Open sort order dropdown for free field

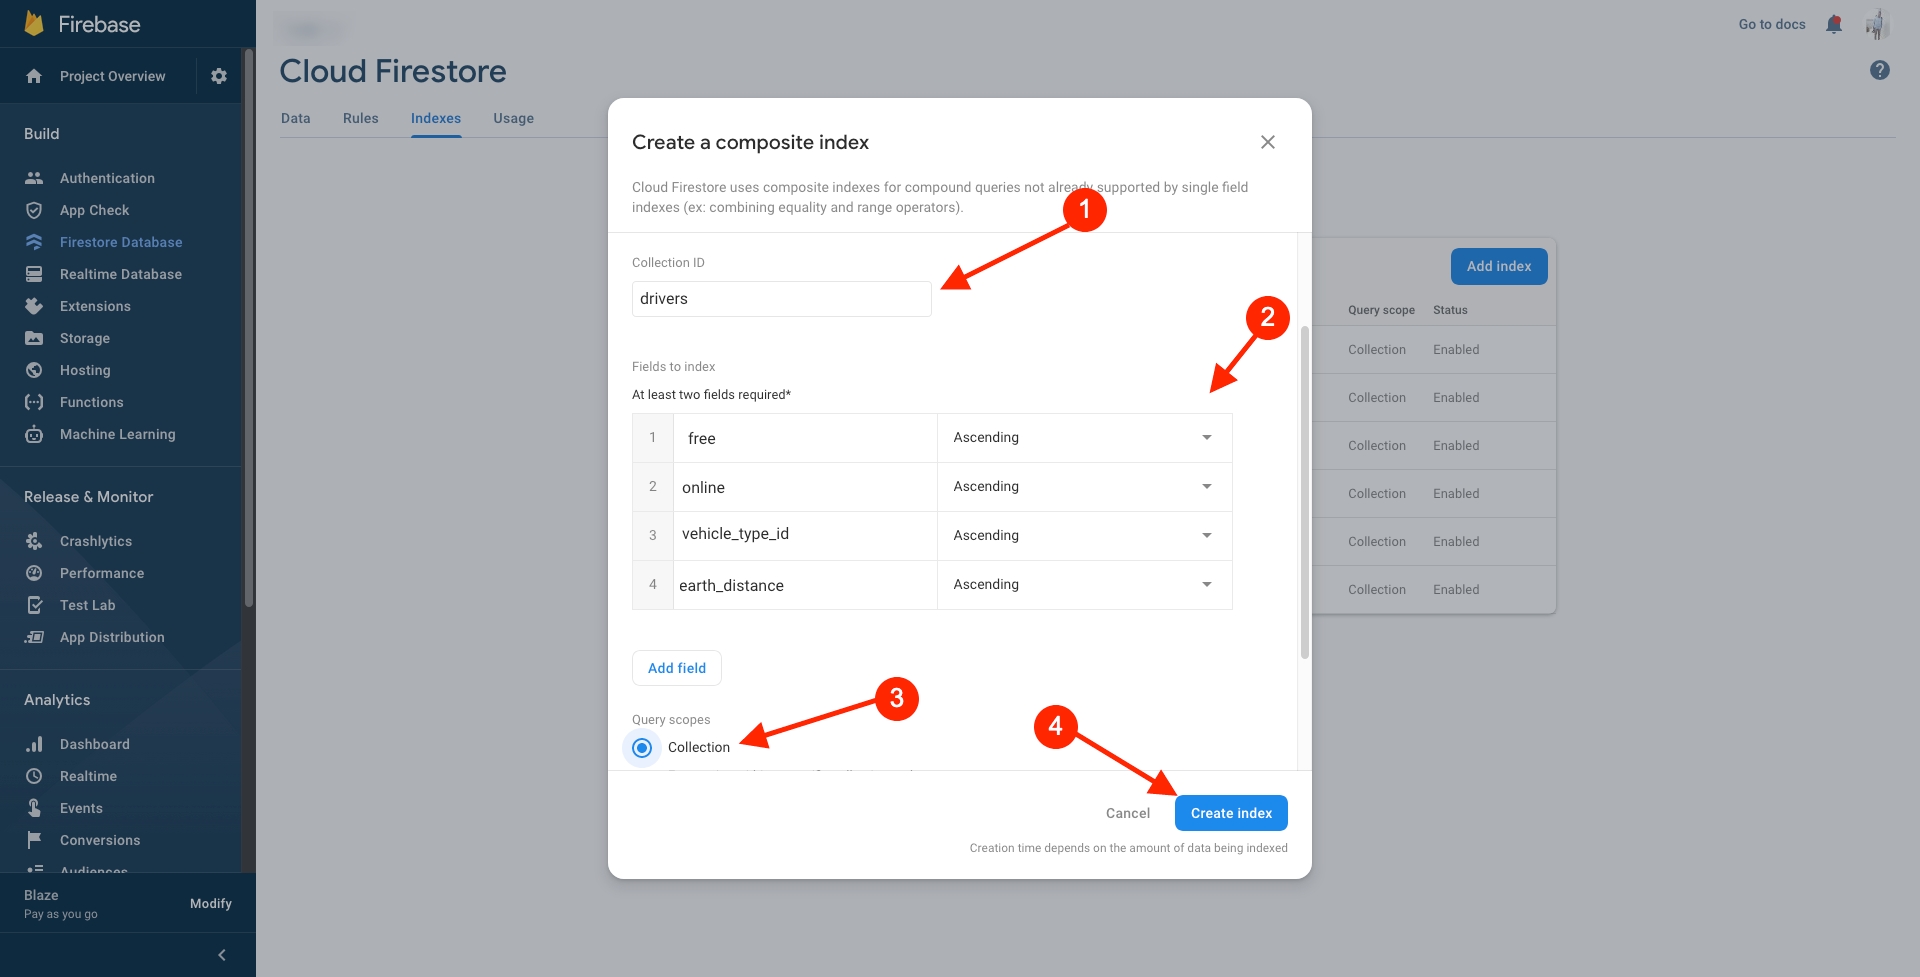(1206, 438)
